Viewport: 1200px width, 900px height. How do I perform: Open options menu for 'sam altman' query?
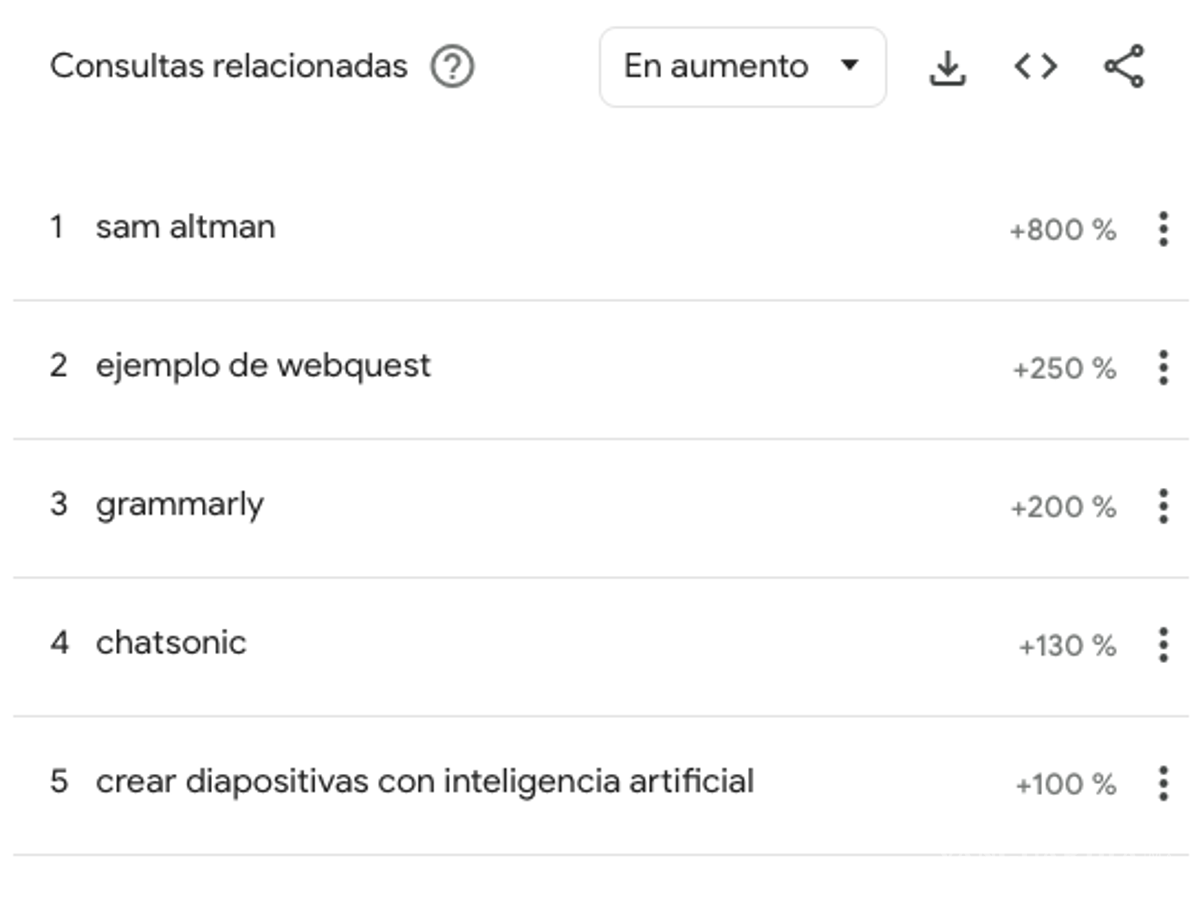(x=1163, y=229)
